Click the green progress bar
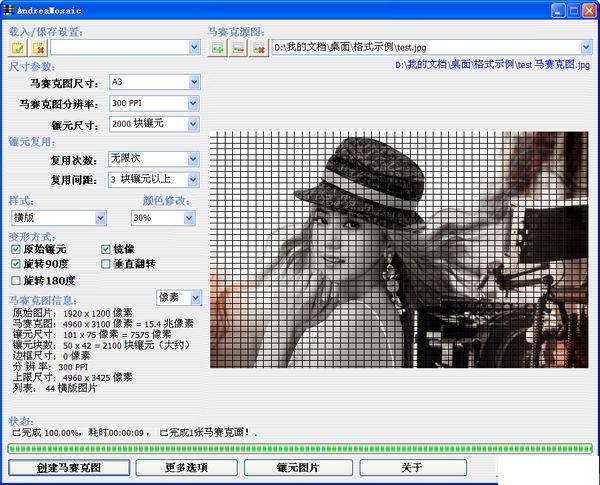 coord(300,448)
